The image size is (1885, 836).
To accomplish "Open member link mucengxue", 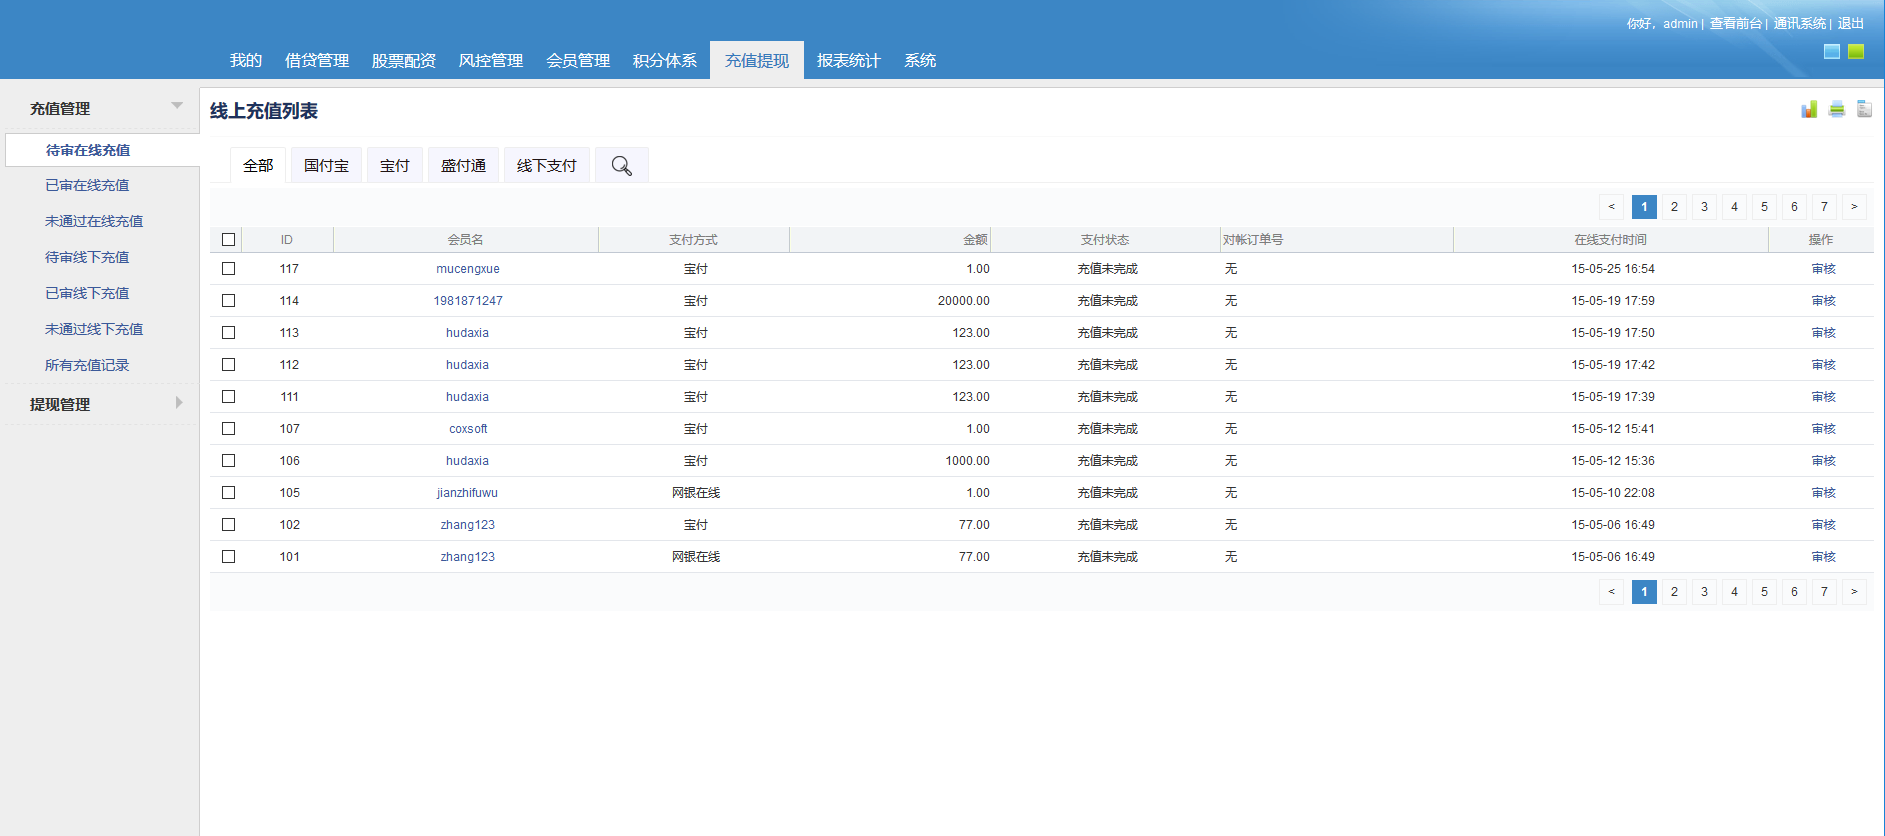I will pos(467,269).
